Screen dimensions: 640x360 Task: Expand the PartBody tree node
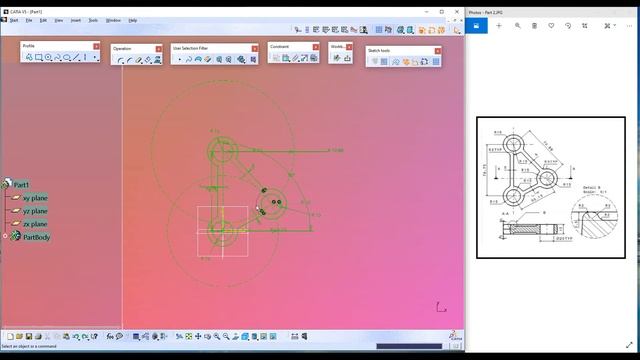pyautogui.click(x=5, y=236)
